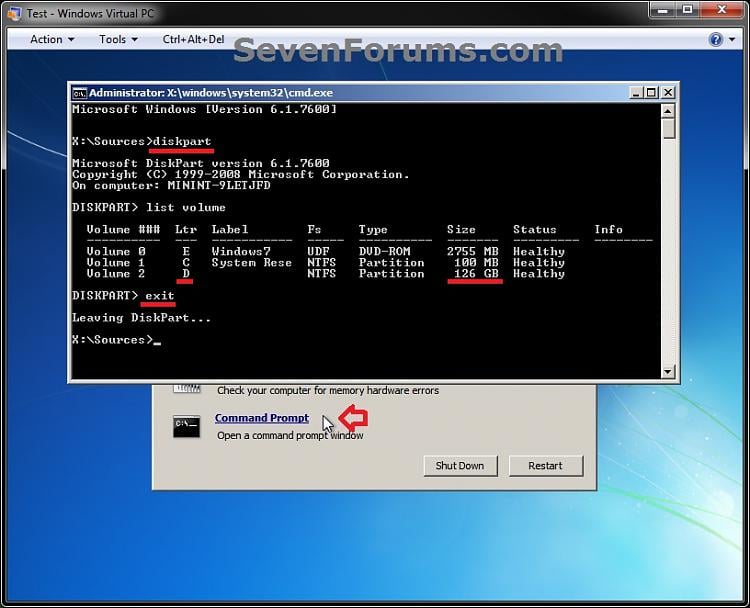Click the cmd.exe window system icon
Screen dimensions: 750x608
79,93
